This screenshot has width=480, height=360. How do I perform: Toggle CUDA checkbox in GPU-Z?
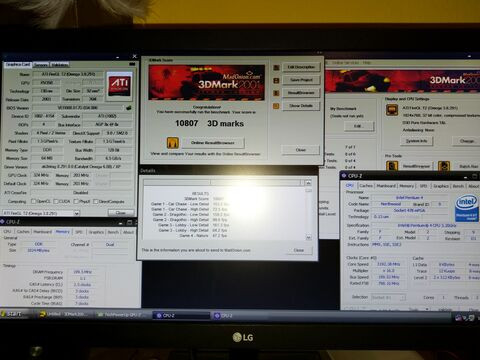56,201
